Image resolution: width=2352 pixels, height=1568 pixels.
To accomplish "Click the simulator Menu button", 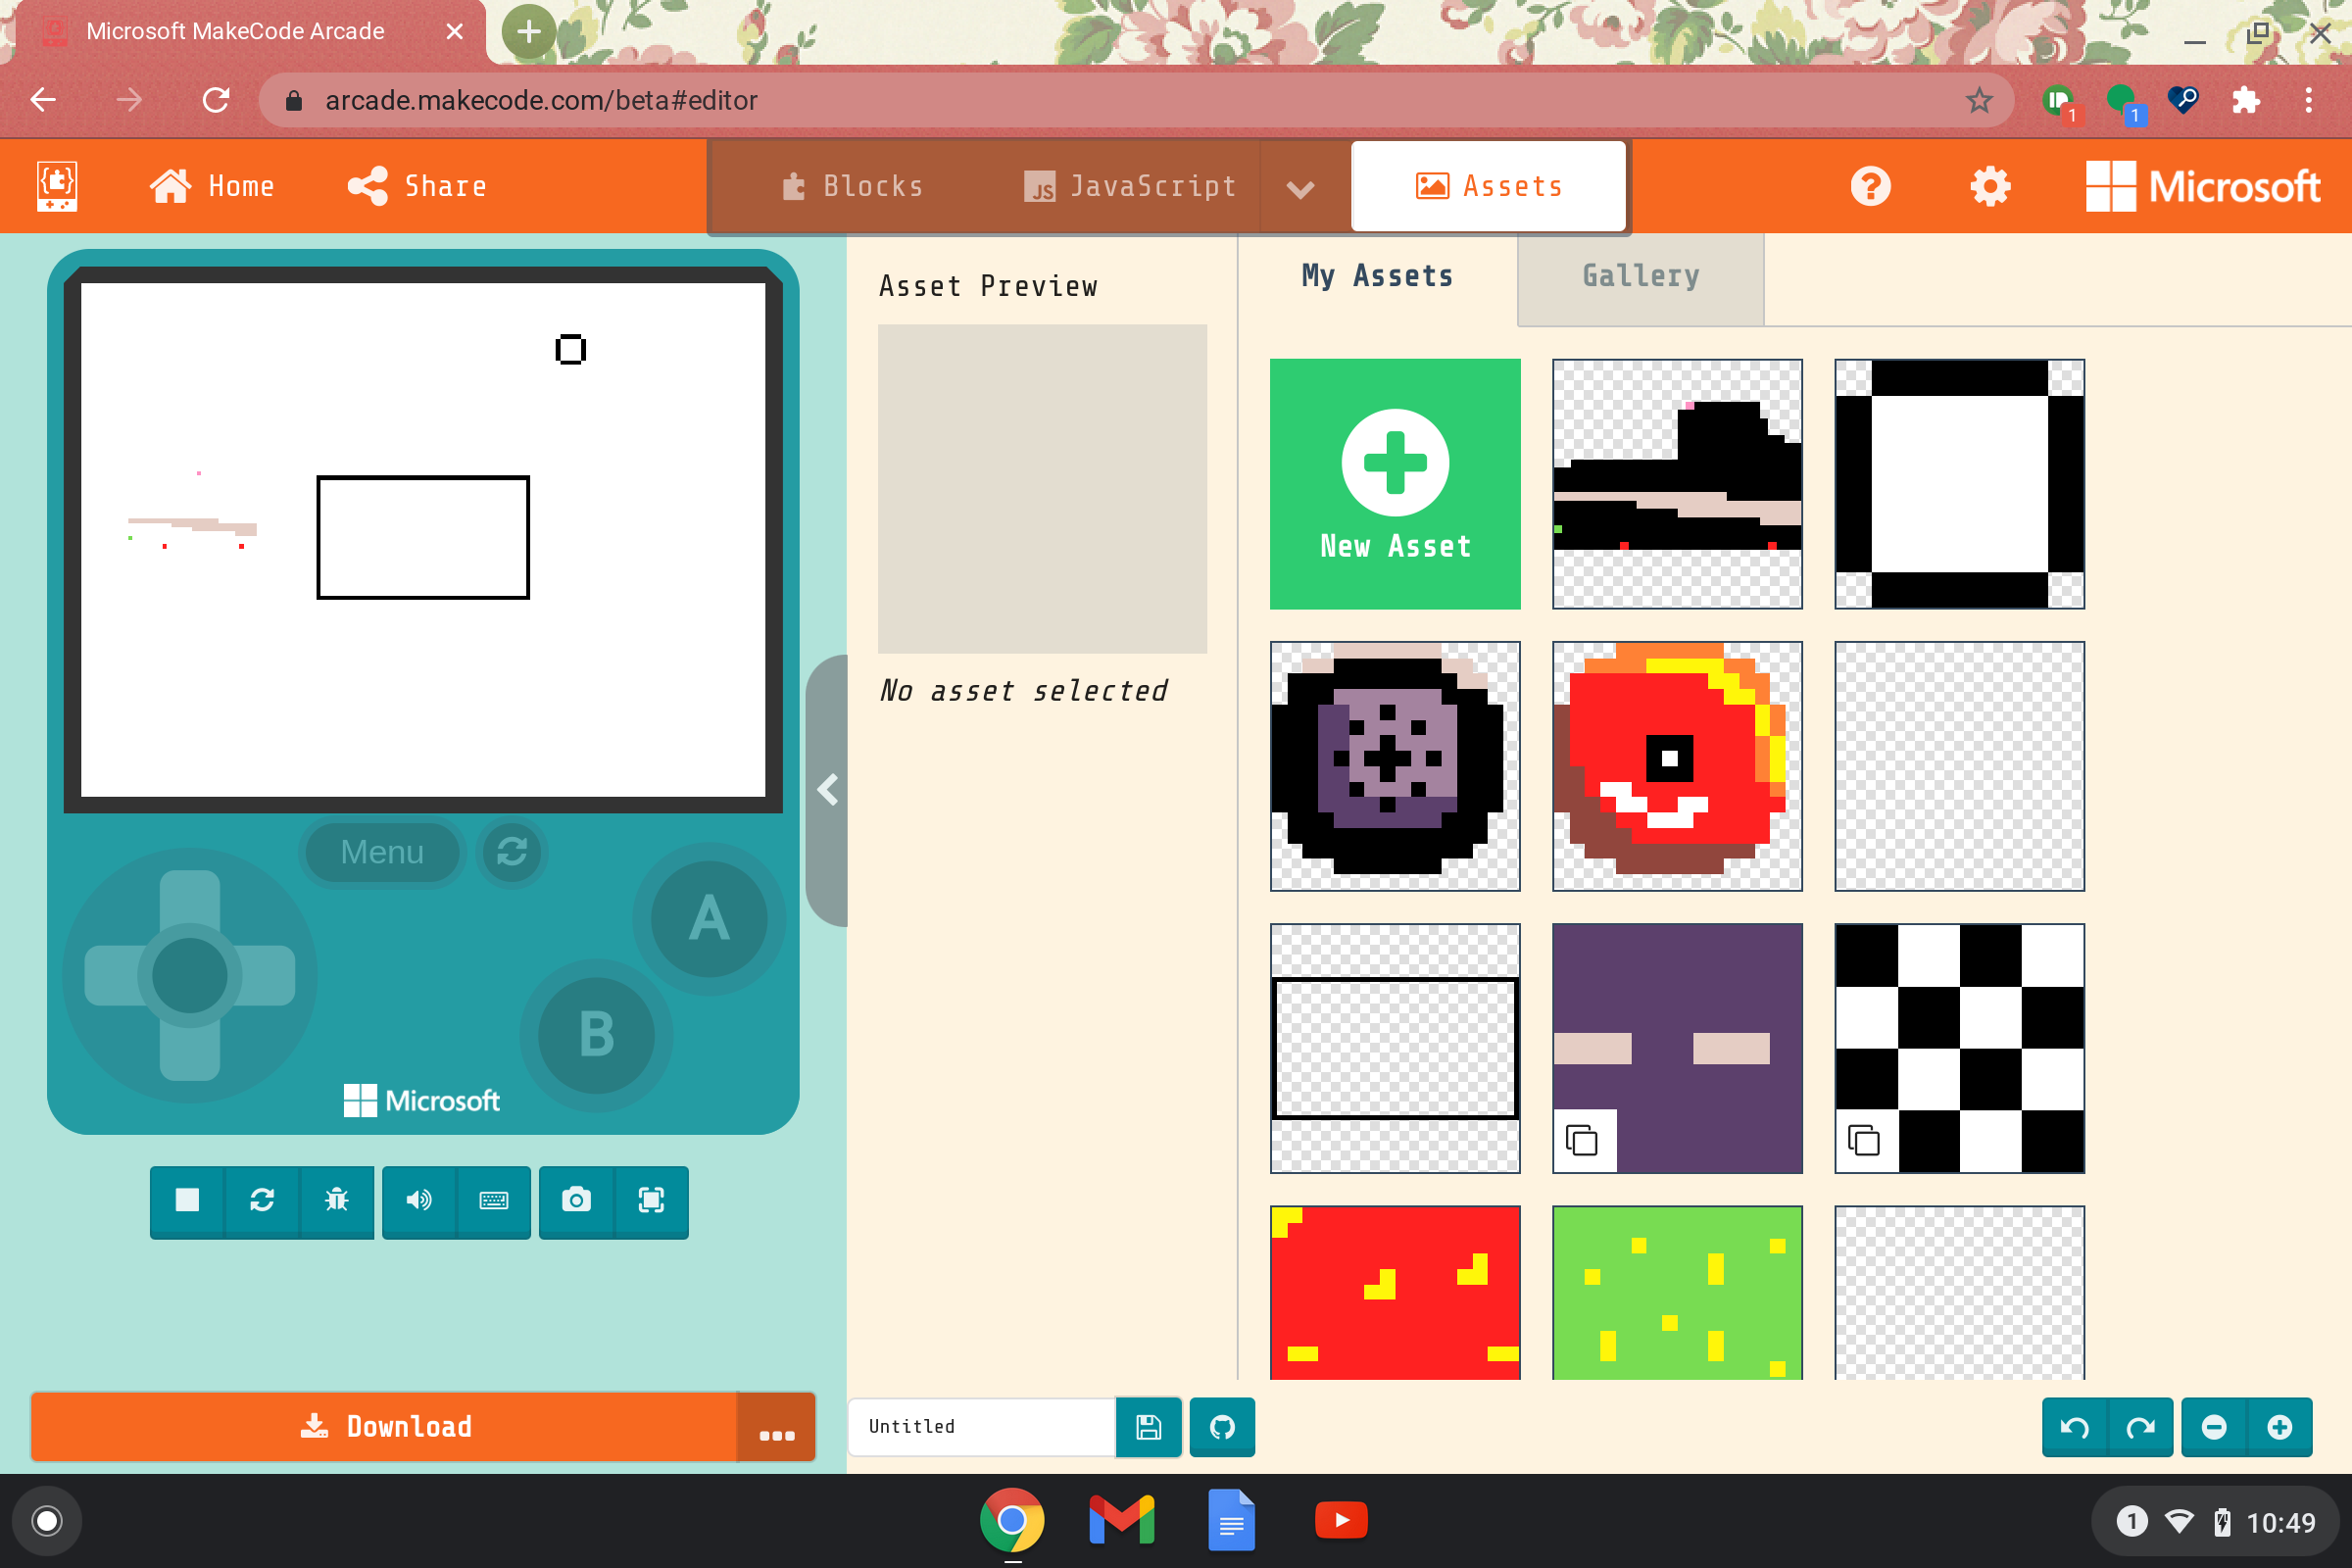I will tap(382, 852).
